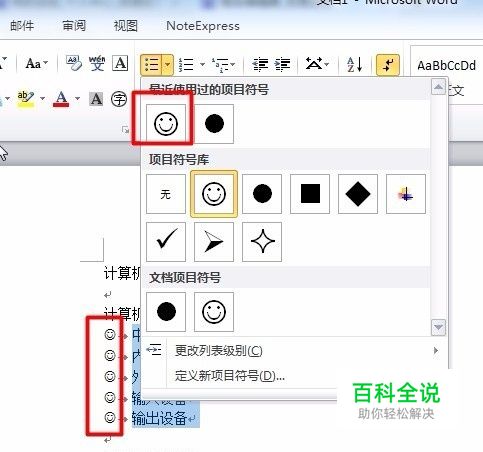Click the red font color A
This screenshot has height=452, width=483.
[x=61, y=99]
